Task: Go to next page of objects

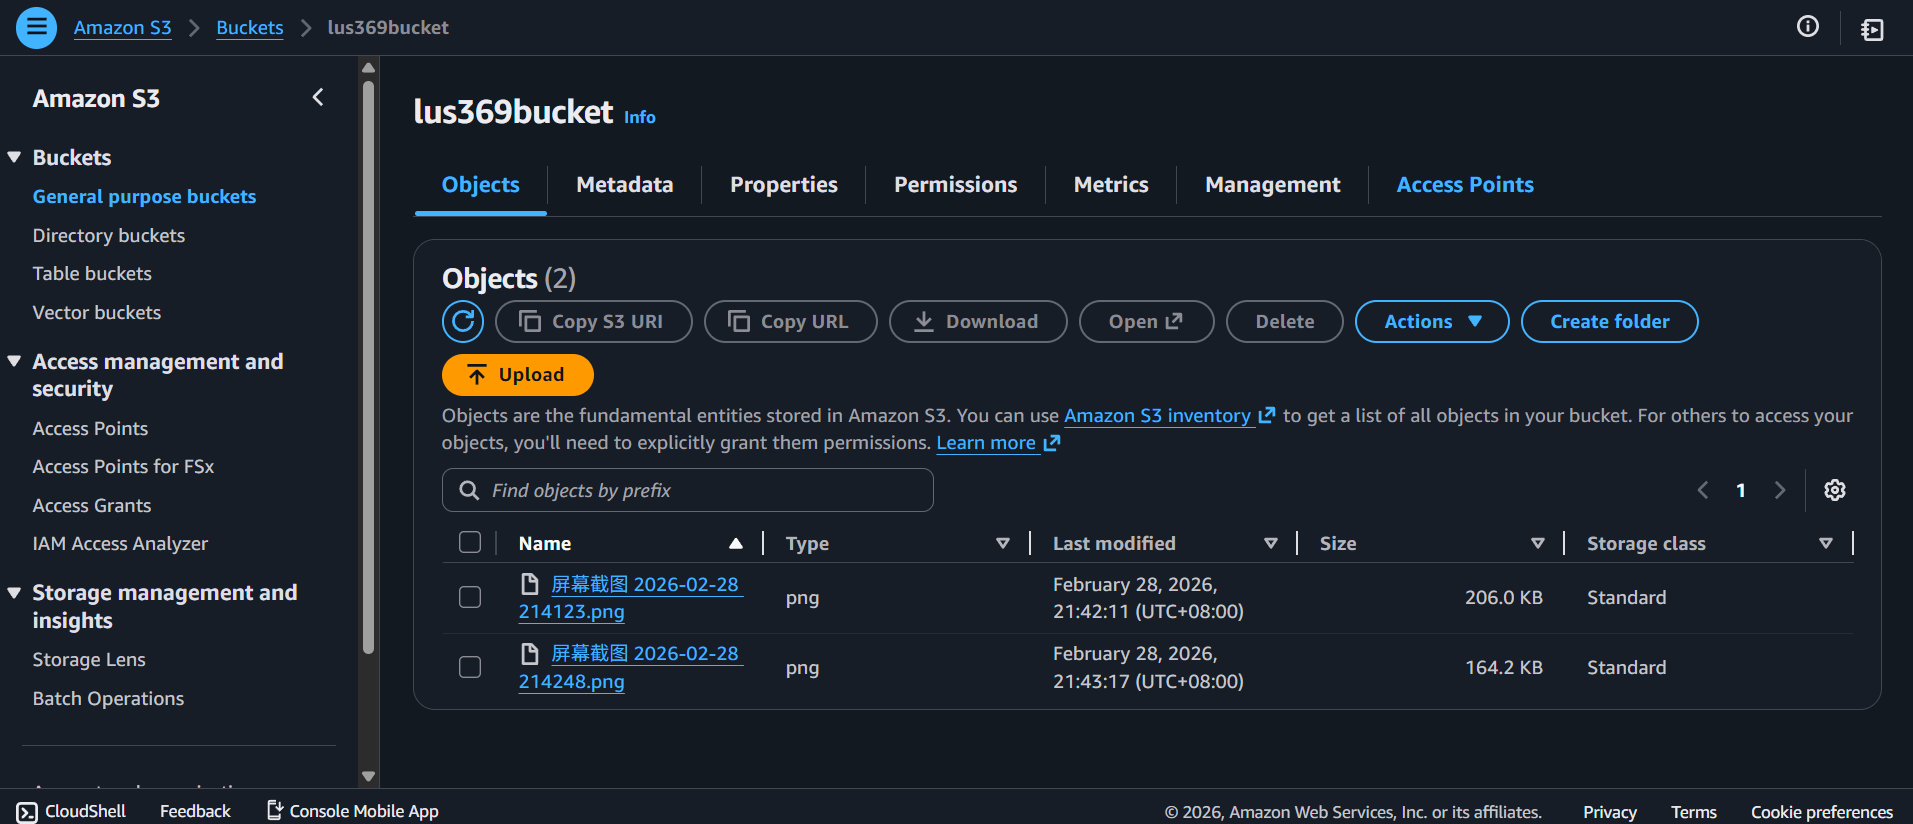Action: coord(1779,490)
